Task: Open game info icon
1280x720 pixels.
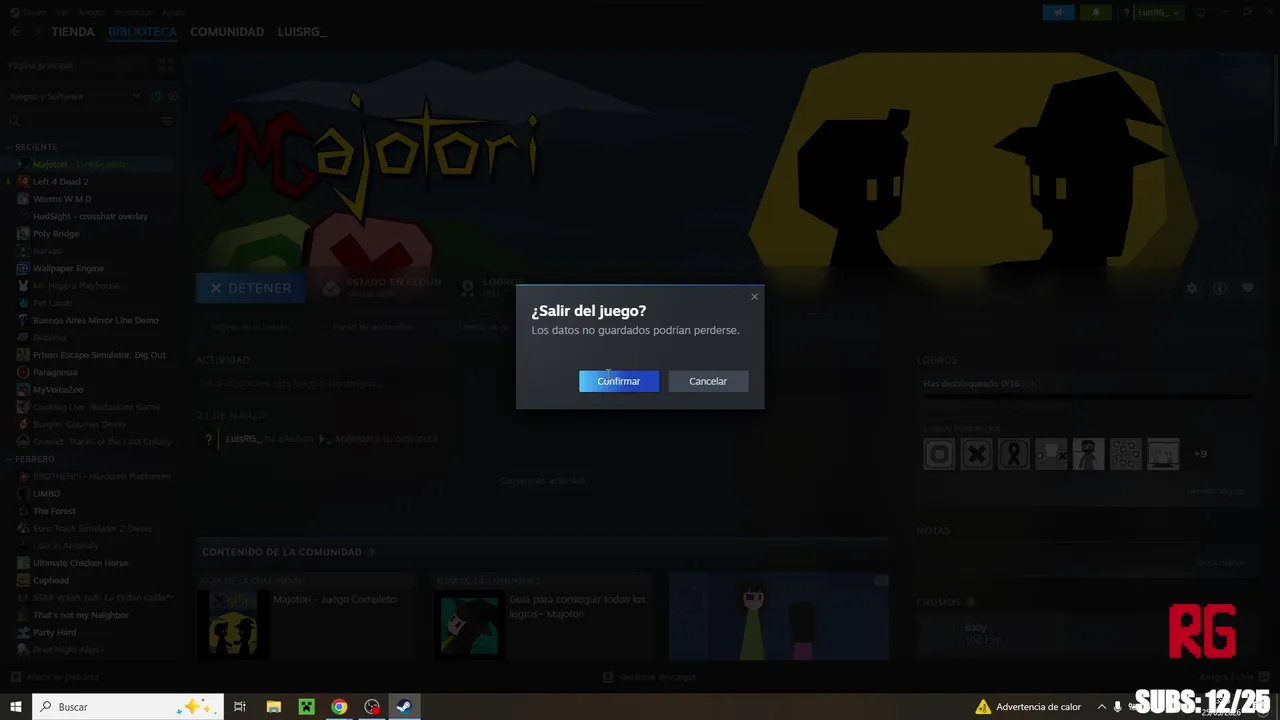Action: coord(1220,288)
